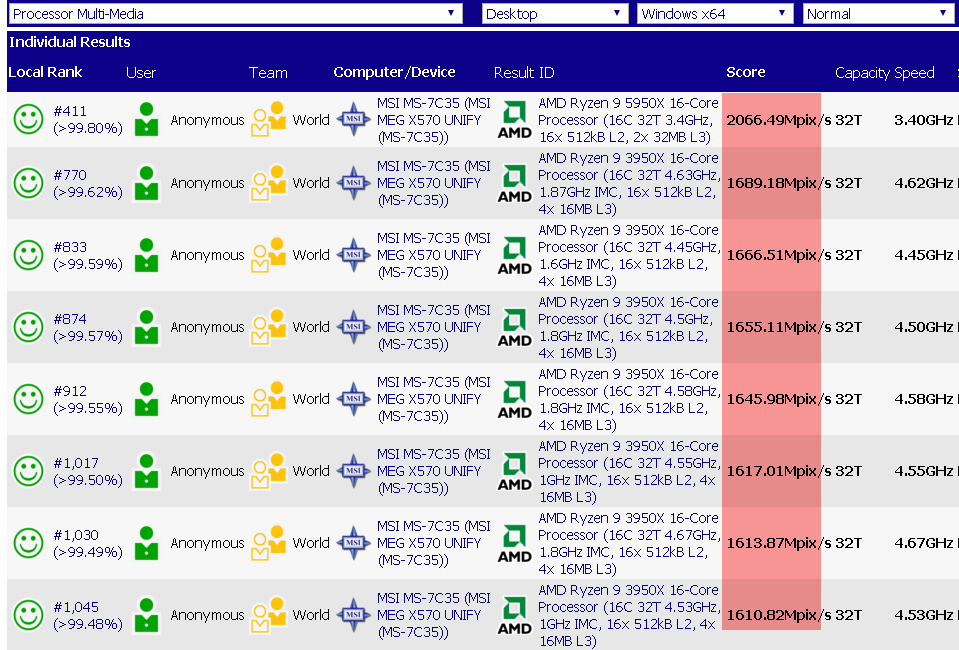
Task: Open MSI MS-7C35 device link in #833 row
Action: 434,255
